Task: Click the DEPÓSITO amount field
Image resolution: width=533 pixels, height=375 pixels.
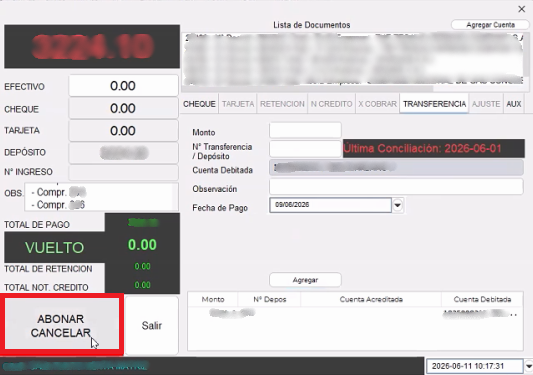Action: pyautogui.click(x=124, y=153)
